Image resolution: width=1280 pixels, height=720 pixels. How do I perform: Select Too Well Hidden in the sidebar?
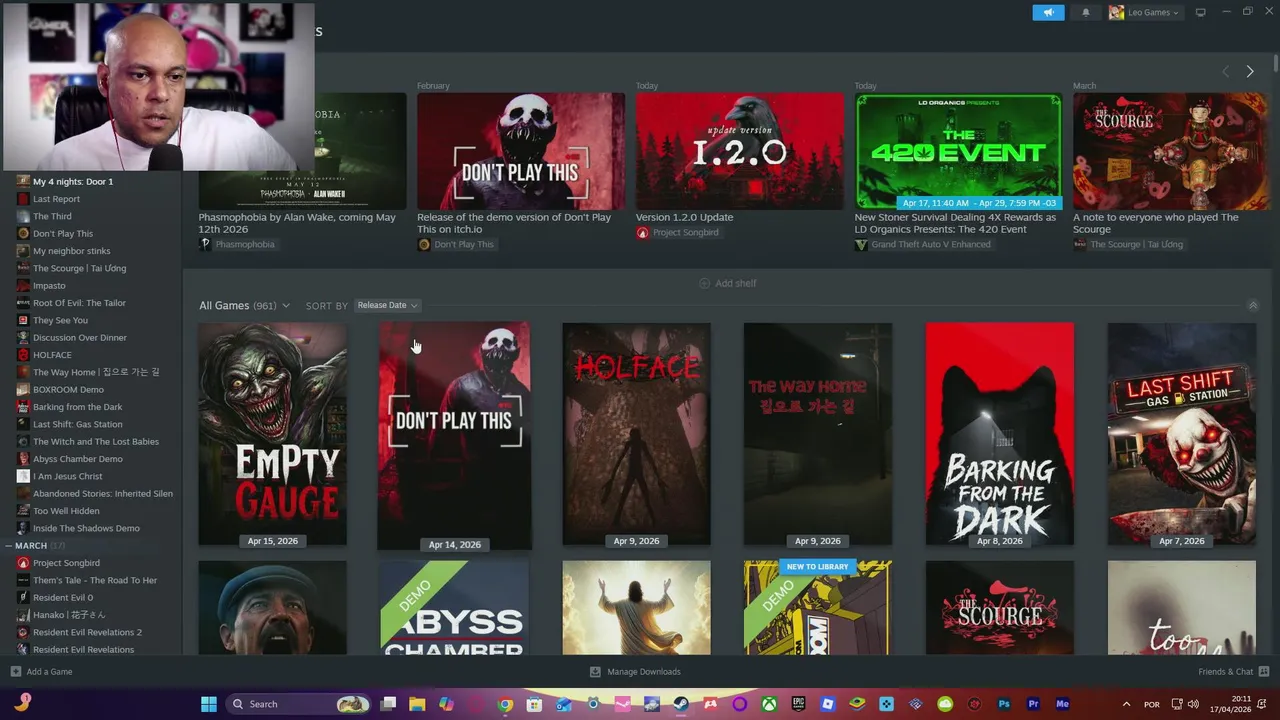coord(90,511)
